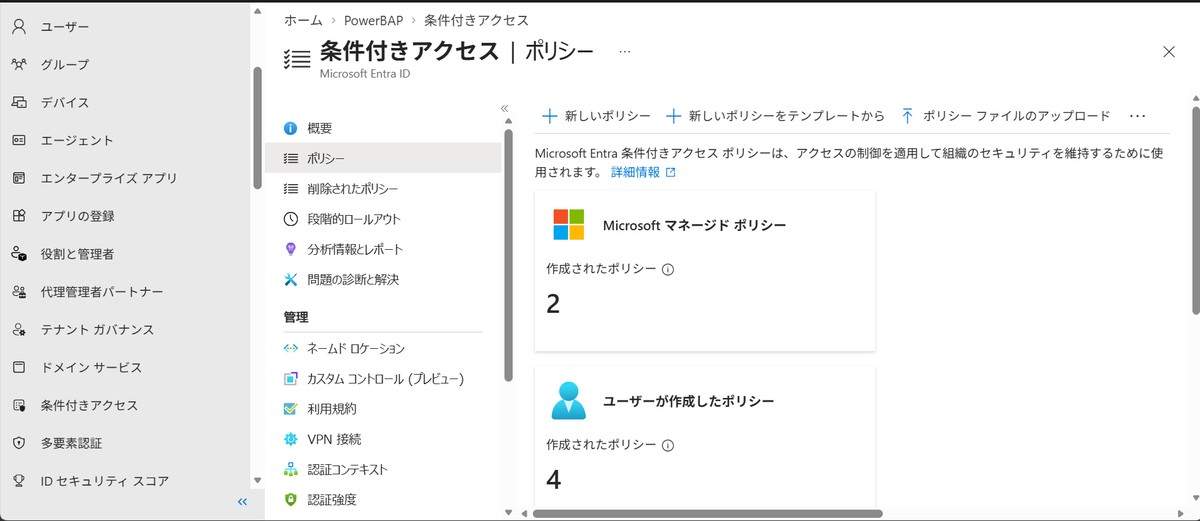Select エンタープライズ アプリ in sidebar
This screenshot has width=1200, height=521.
click(125, 178)
